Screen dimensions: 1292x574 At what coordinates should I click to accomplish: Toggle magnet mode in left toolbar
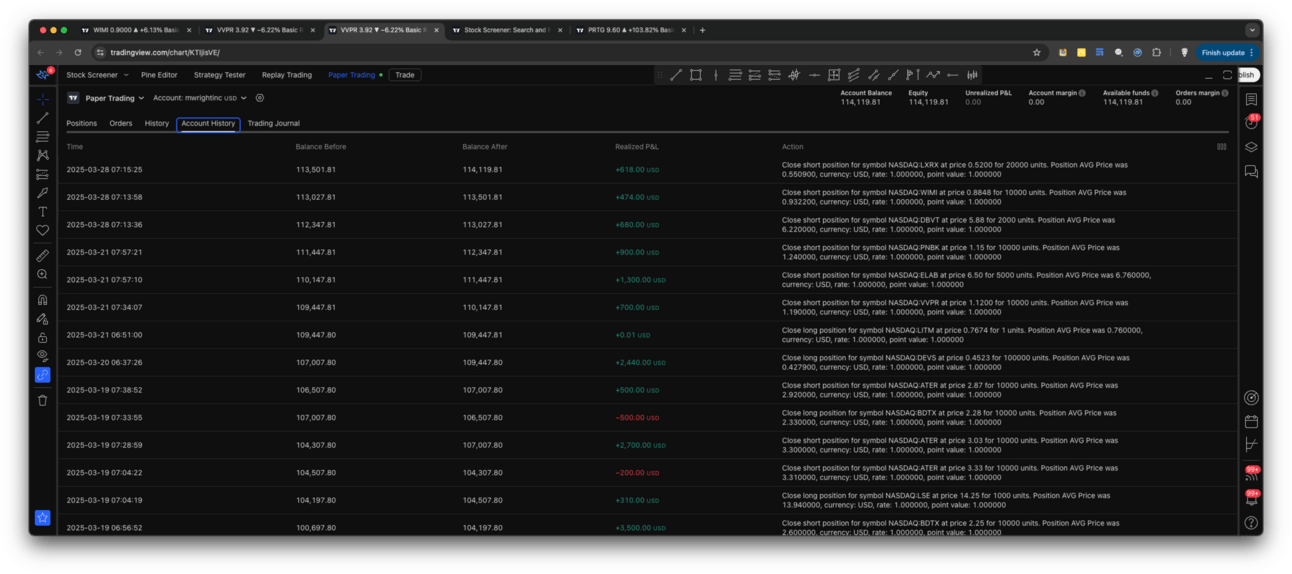pos(42,300)
